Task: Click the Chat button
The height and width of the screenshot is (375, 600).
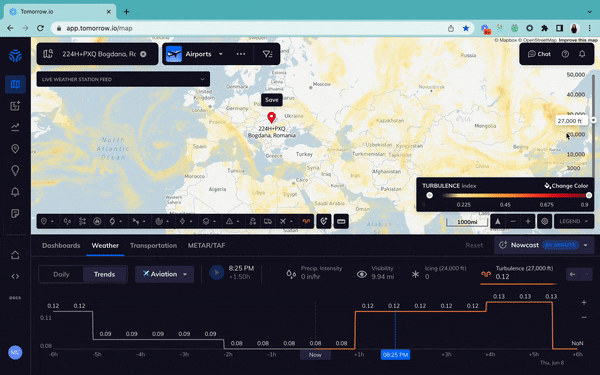Action: pos(539,54)
